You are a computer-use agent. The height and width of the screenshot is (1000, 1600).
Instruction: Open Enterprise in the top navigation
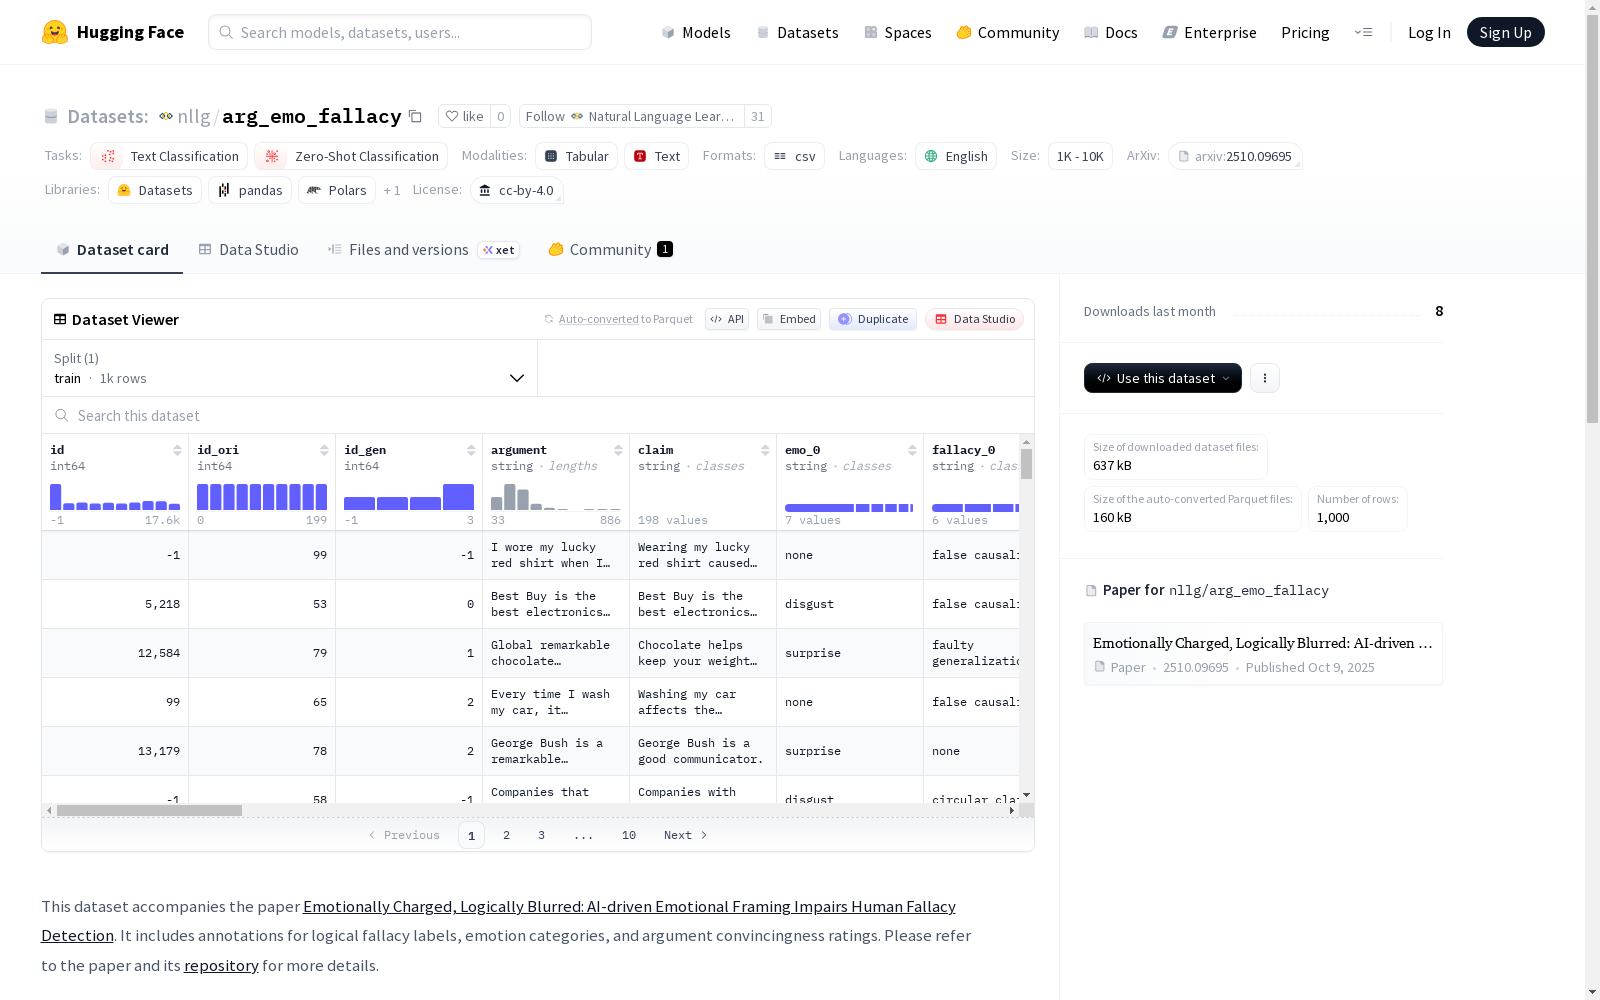tap(1210, 32)
